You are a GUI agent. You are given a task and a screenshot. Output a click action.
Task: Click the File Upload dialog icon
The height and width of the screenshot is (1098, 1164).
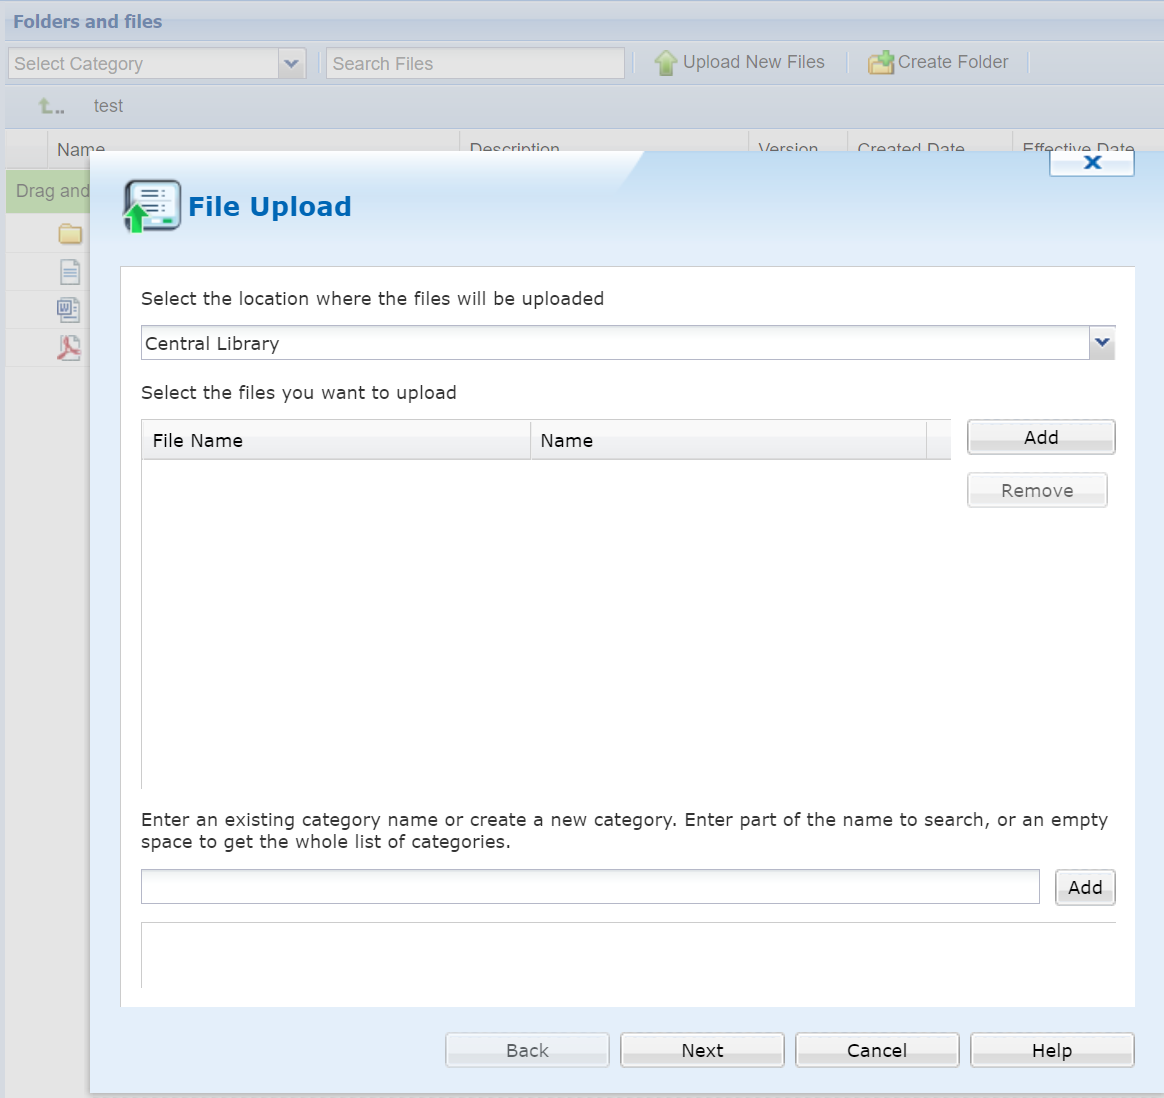click(152, 206)
